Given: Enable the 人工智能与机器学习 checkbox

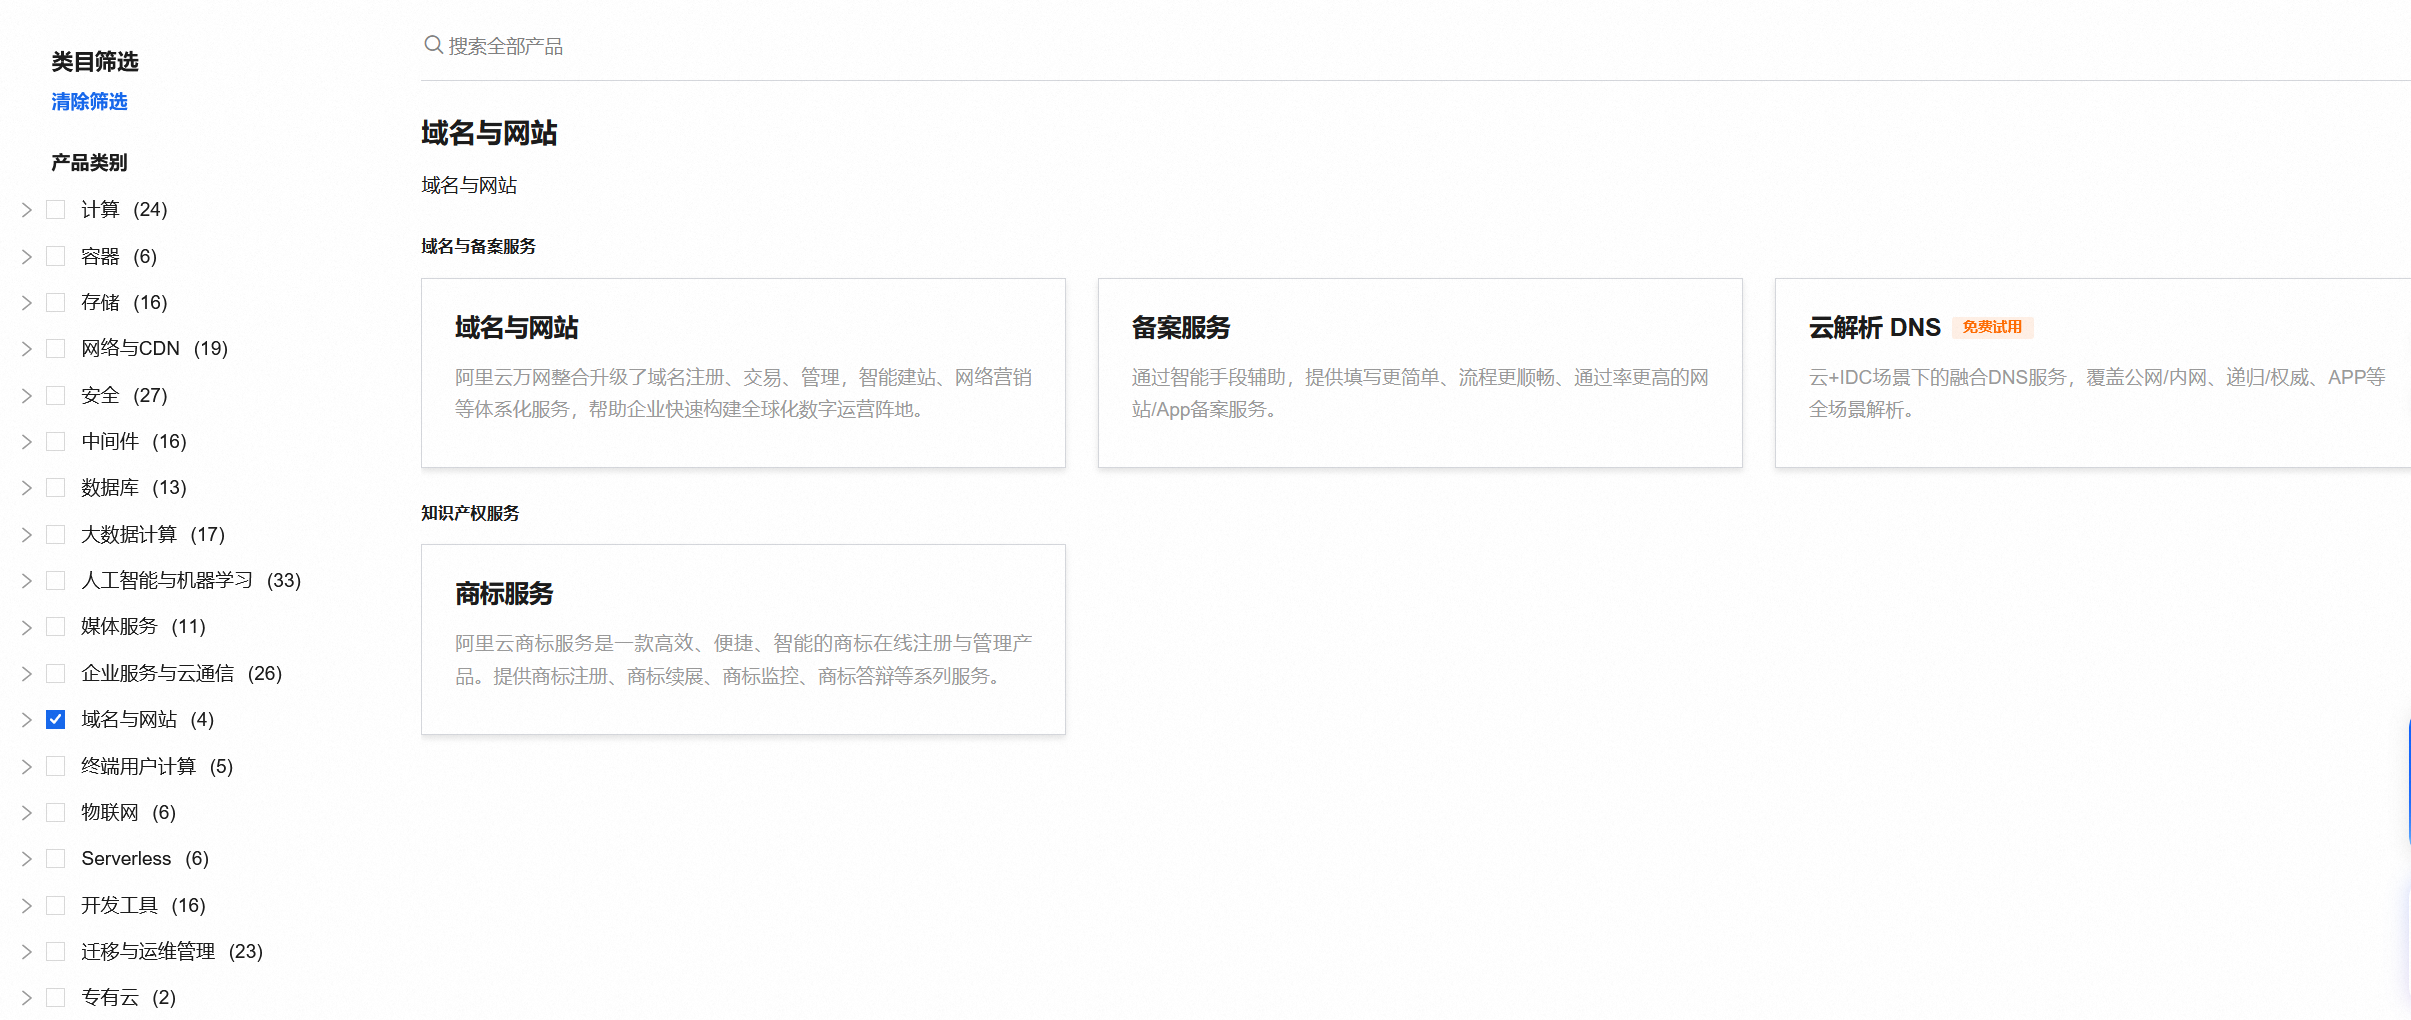Looking at the screenshot, I should point(56,580).
